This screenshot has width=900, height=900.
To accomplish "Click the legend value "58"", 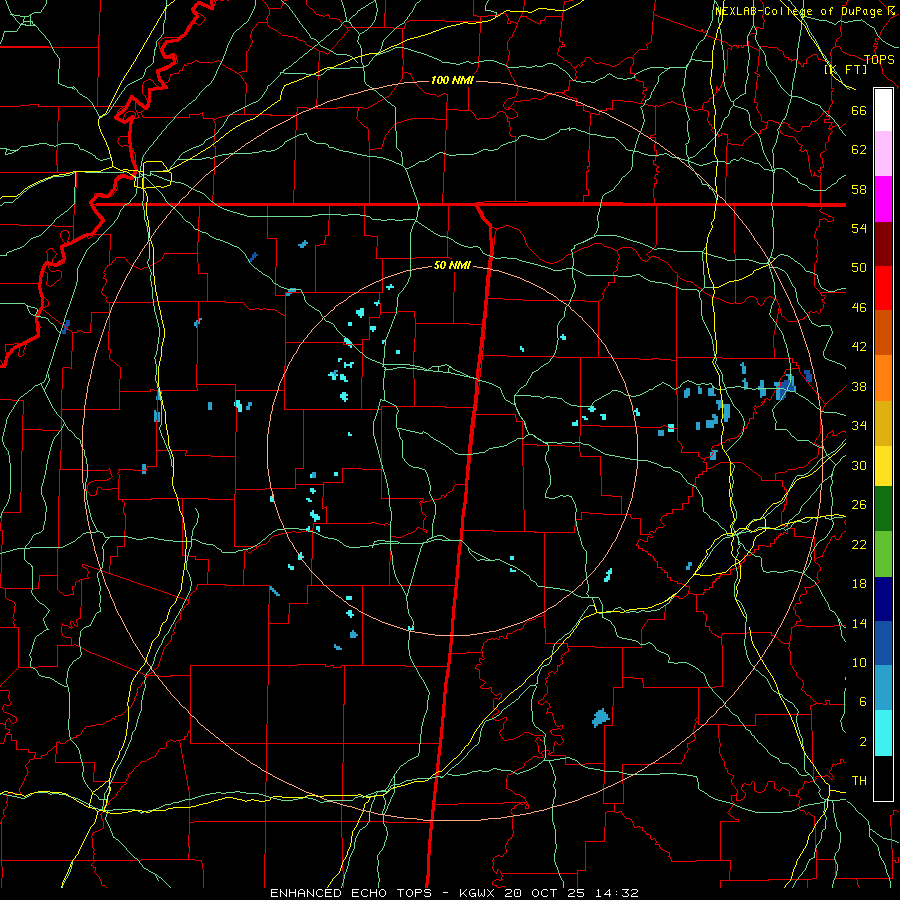I will (x=859, y=189).
